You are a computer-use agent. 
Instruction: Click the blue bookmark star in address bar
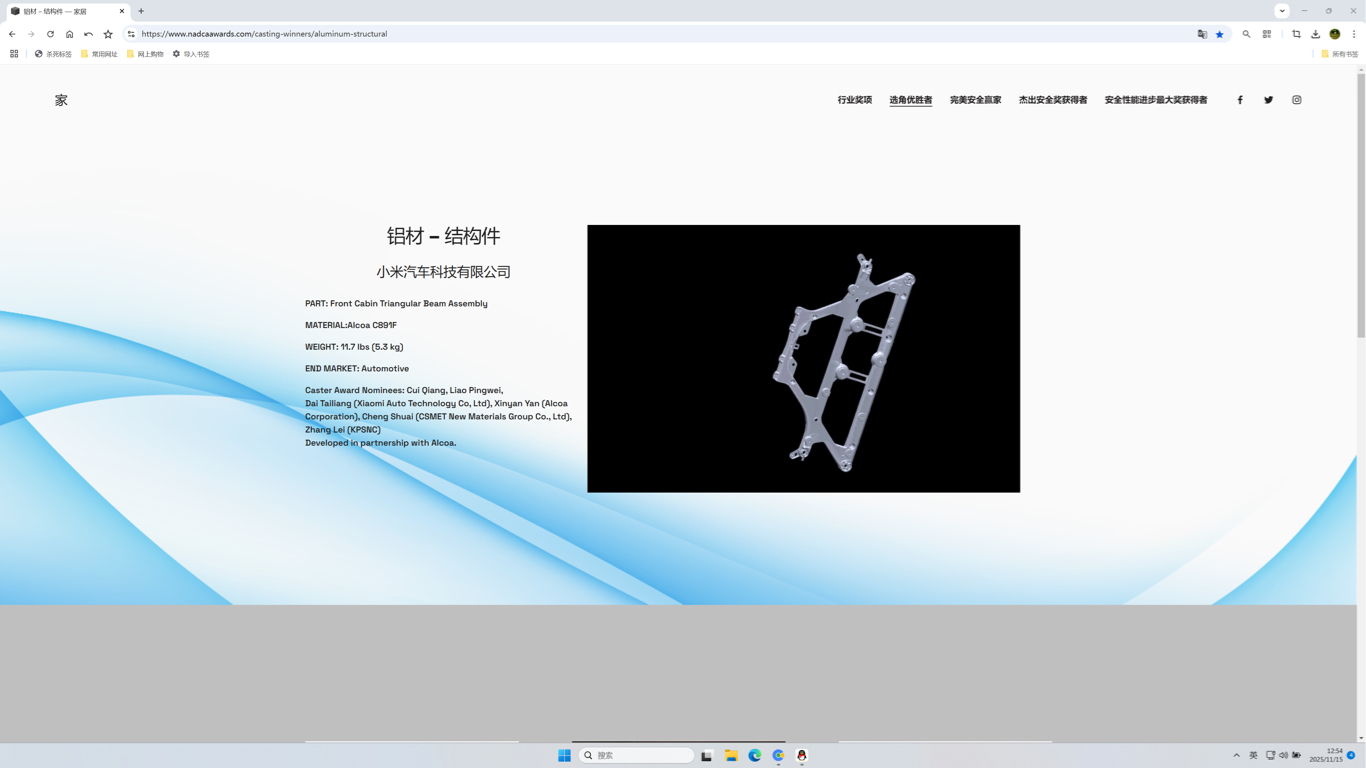(x=1220, y=34)
